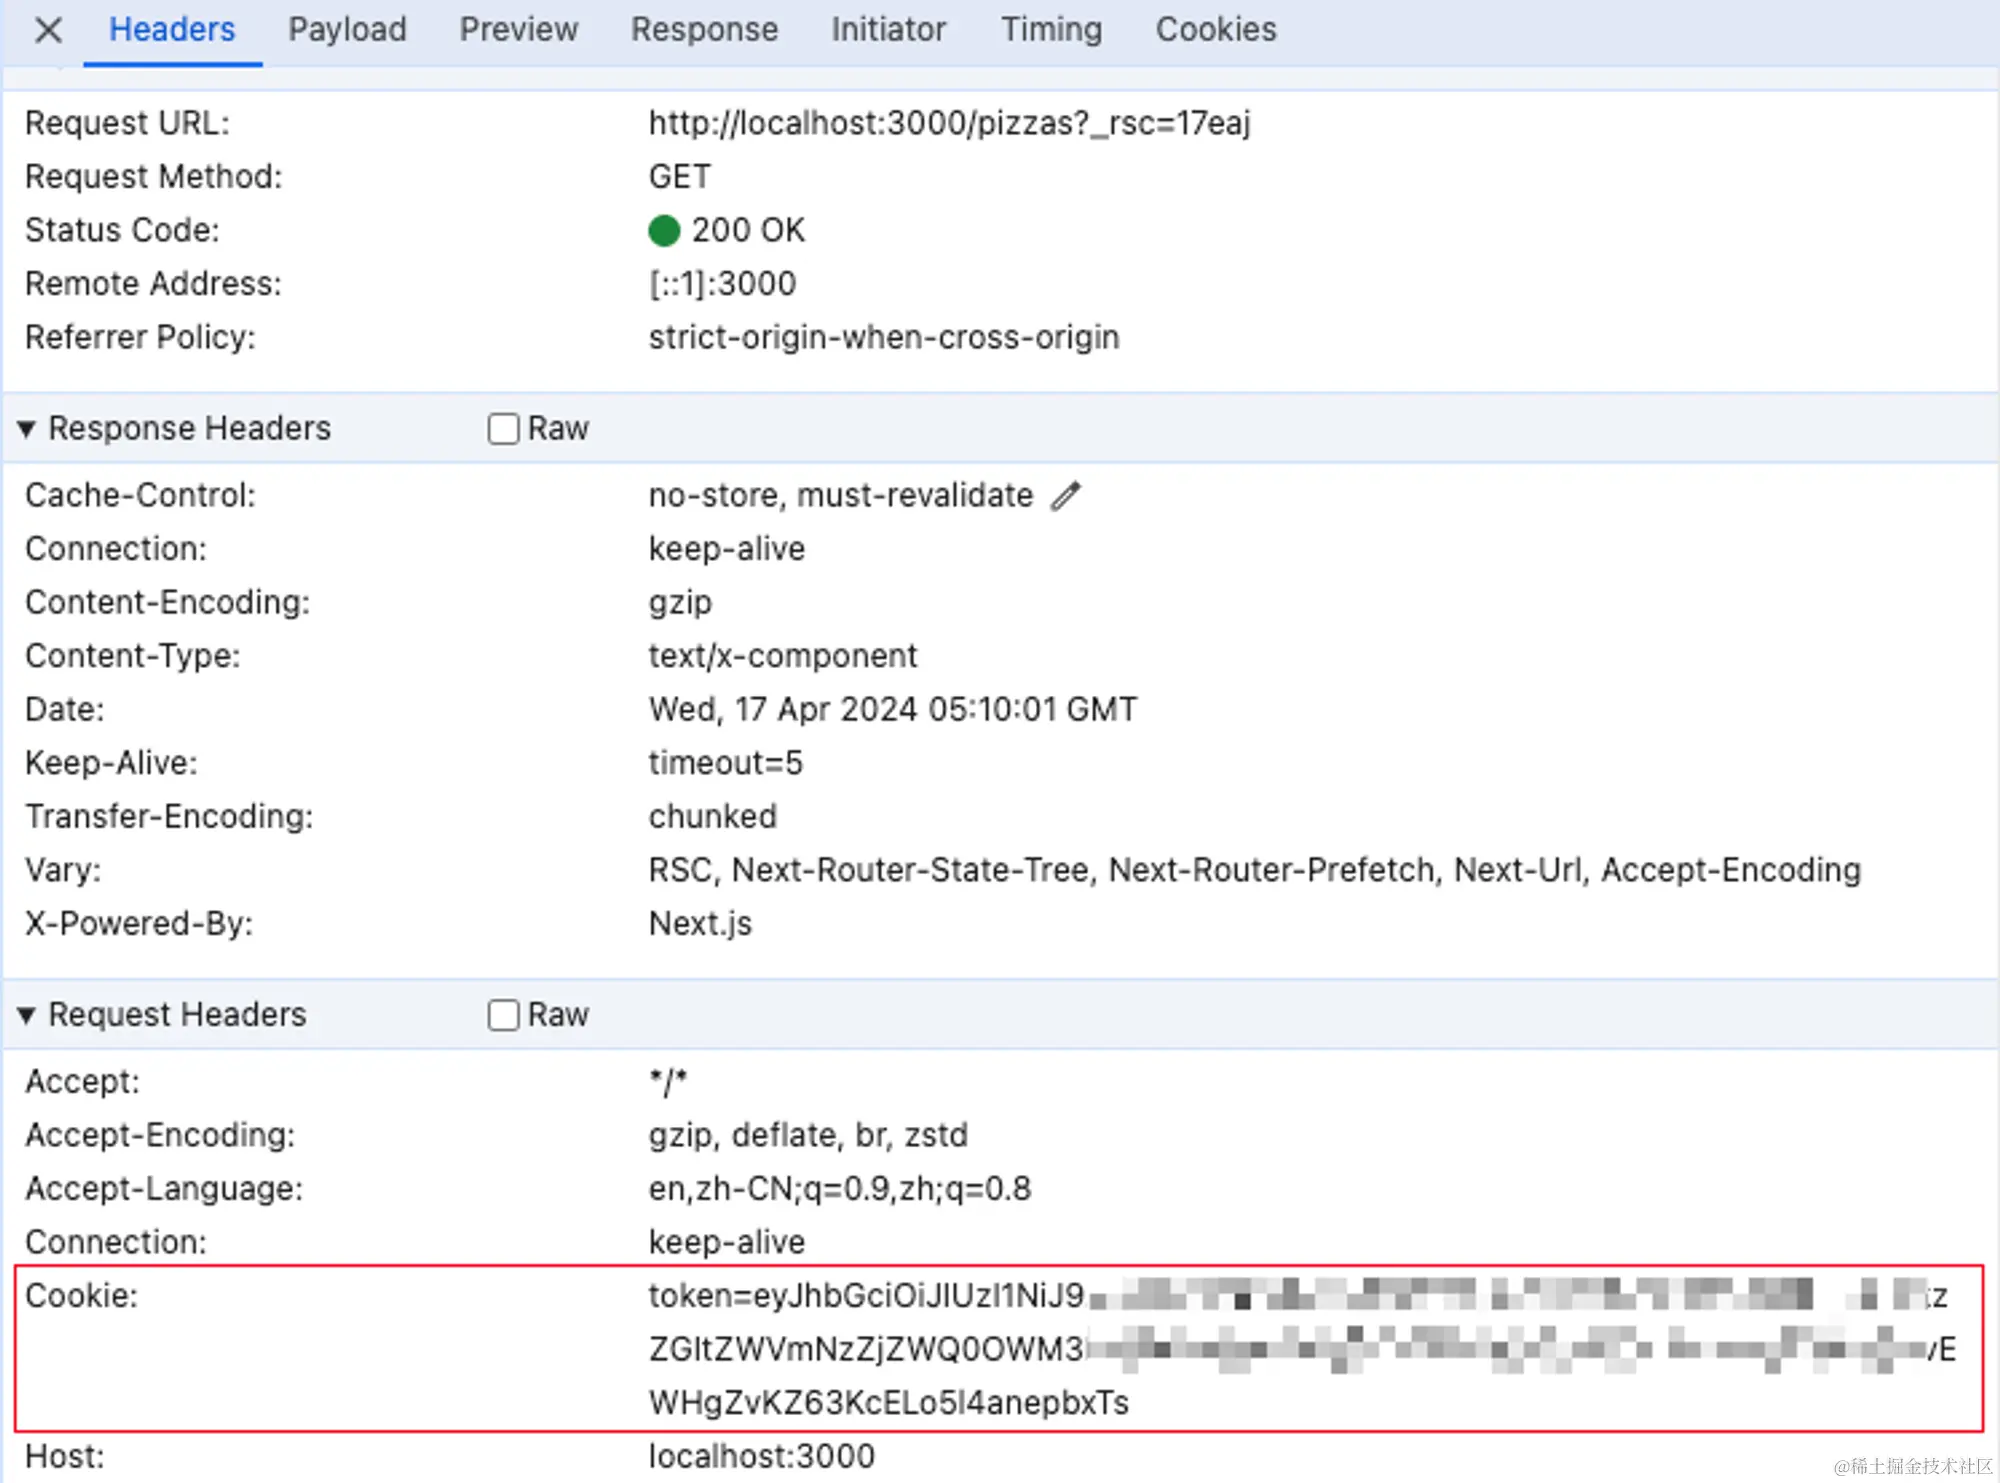Enable Raw view for Response Headers
The width and height of the screenshot is (2000, 1483).
click(503, 429)
